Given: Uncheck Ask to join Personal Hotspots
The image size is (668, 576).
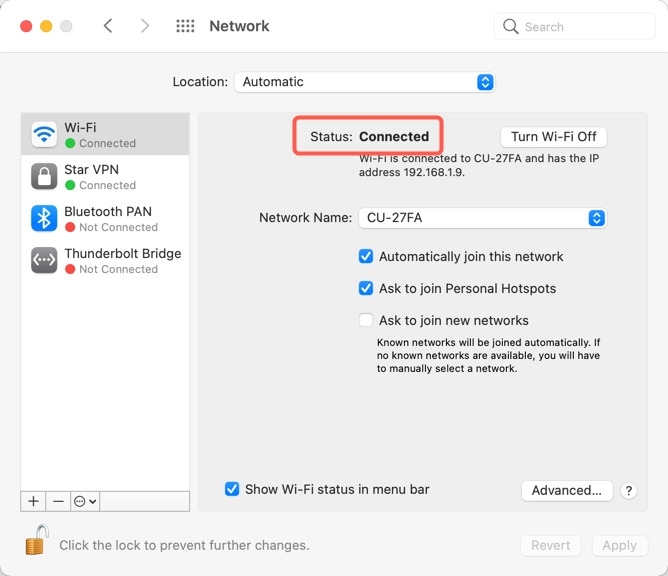Looking at the screenshot, I should pyautogui.click(x=366, y=289).
